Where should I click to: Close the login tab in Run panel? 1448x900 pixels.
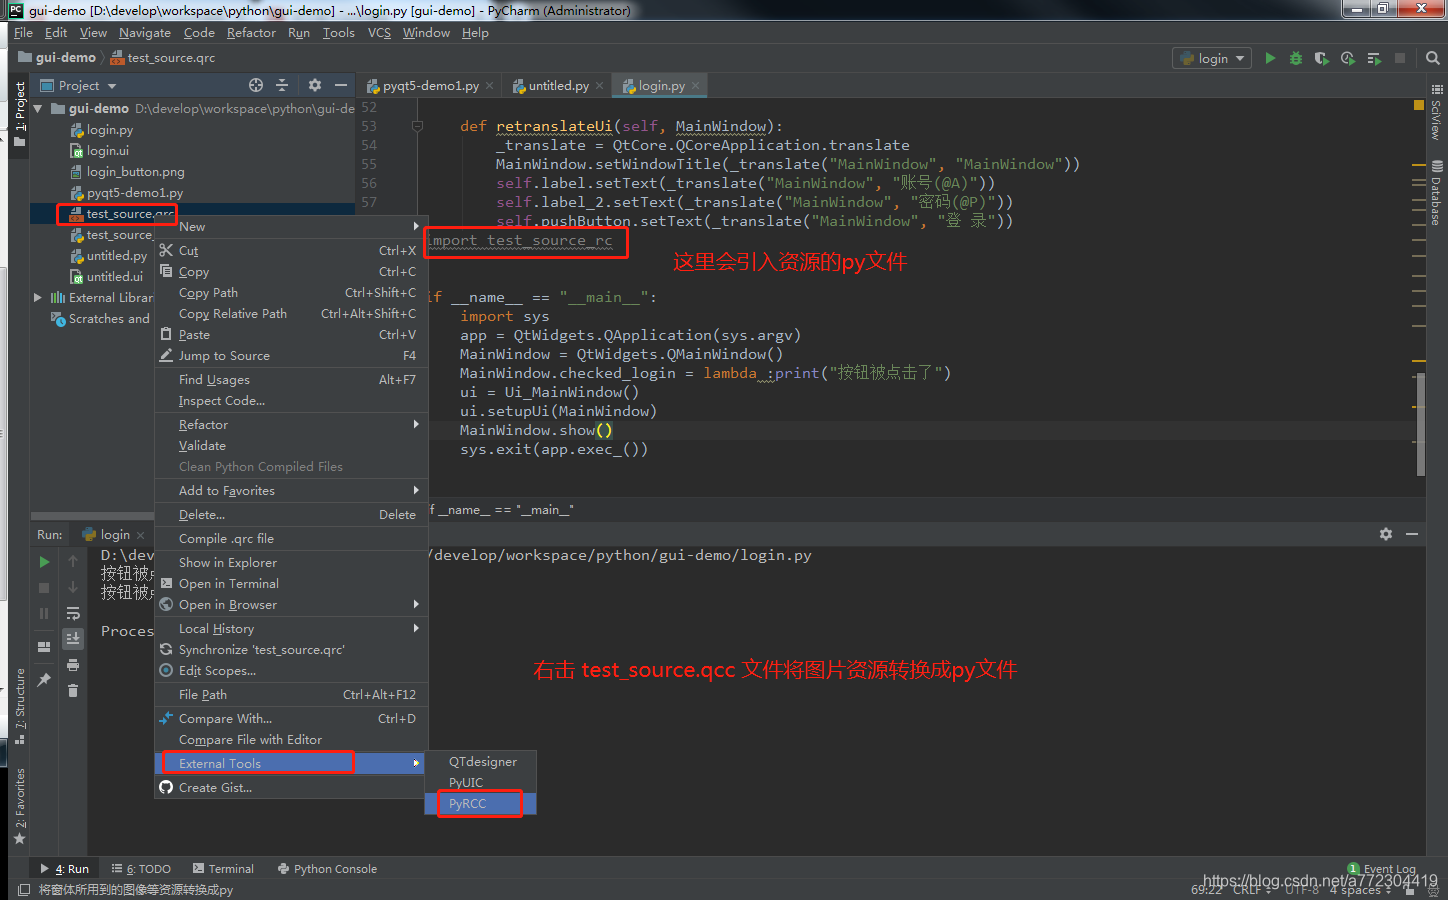(x=140, y=535)
